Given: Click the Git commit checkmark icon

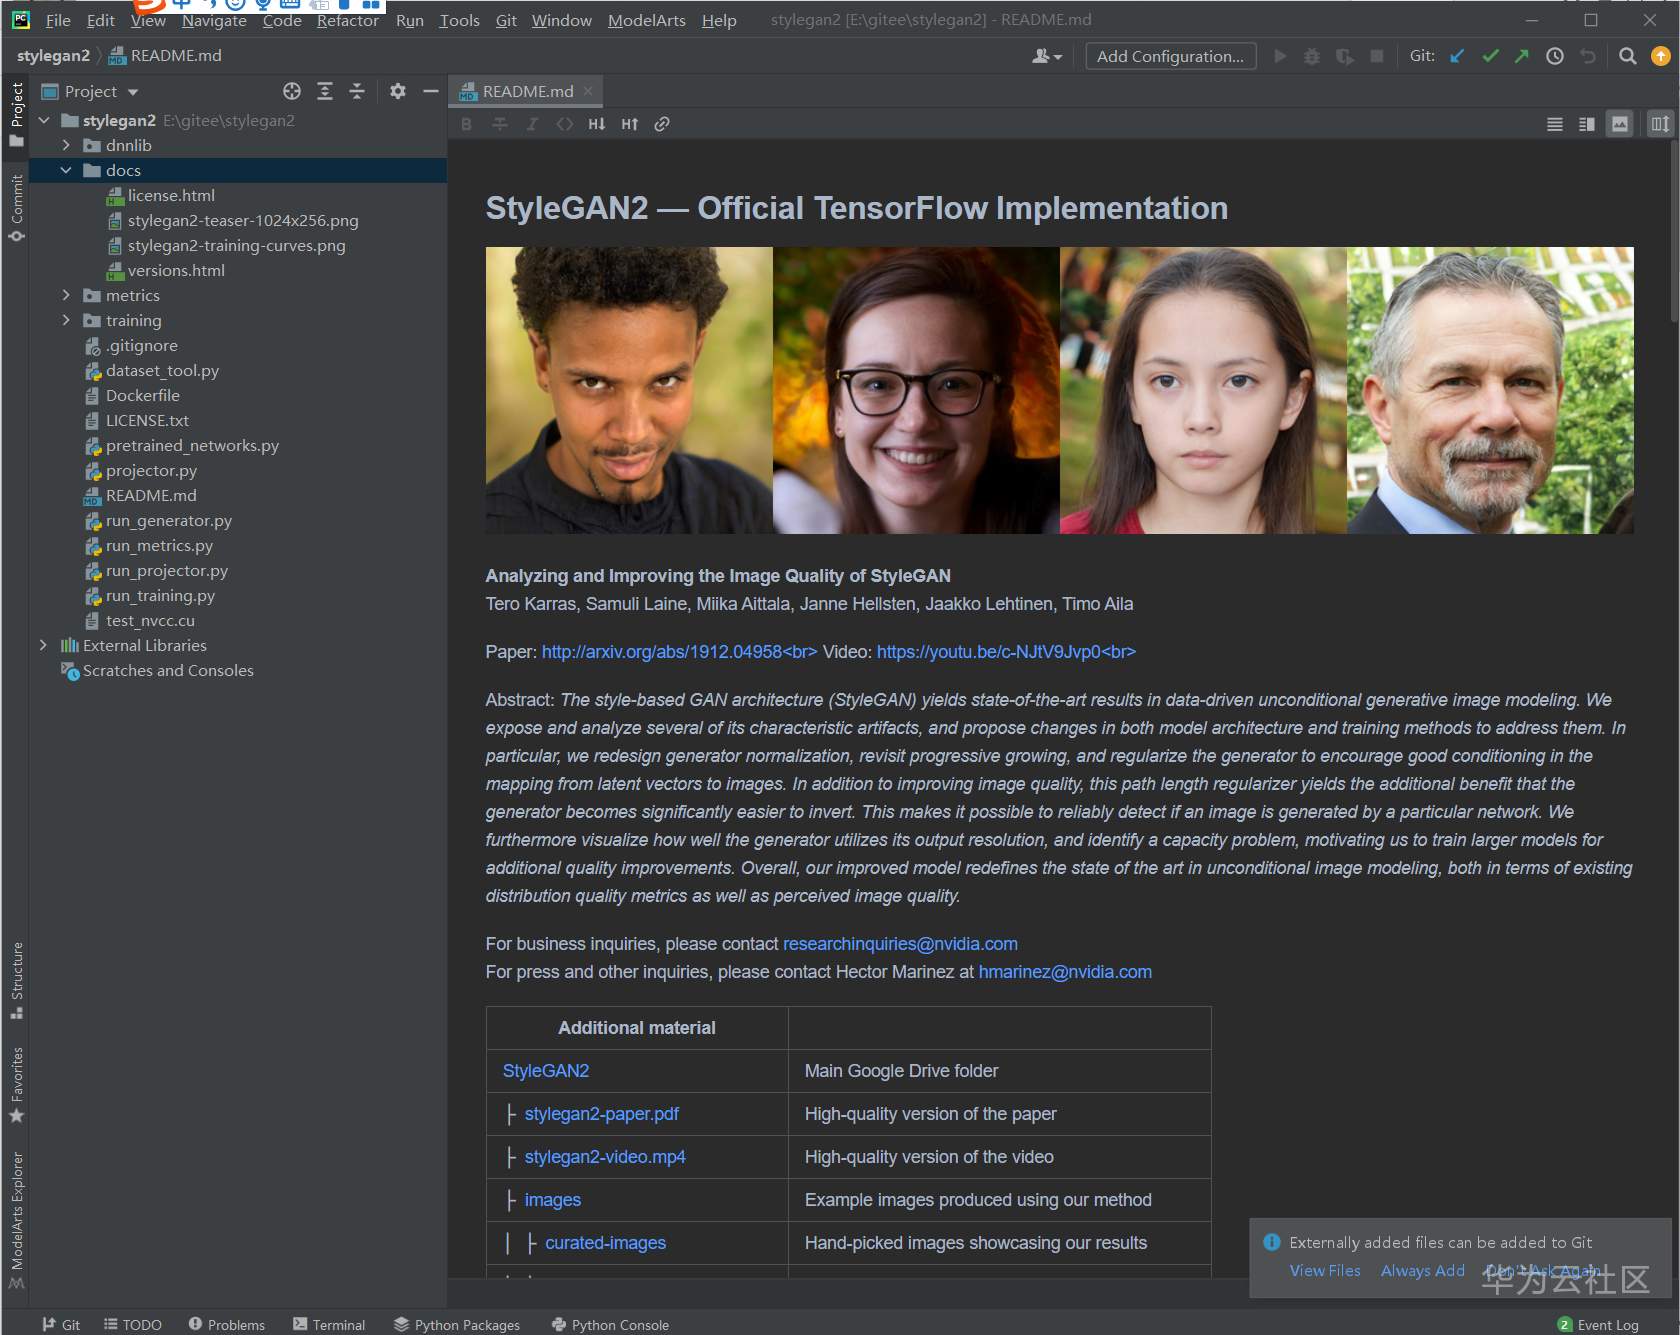Looking at the screenshot, I should click(1490, 56).
